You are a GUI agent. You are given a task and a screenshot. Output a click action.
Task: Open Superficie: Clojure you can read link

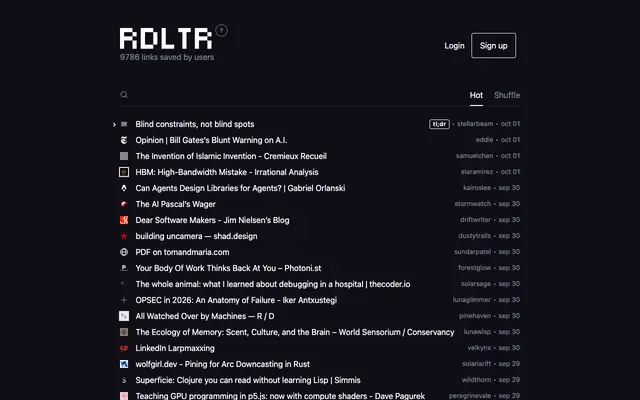(x=248, y=380)
